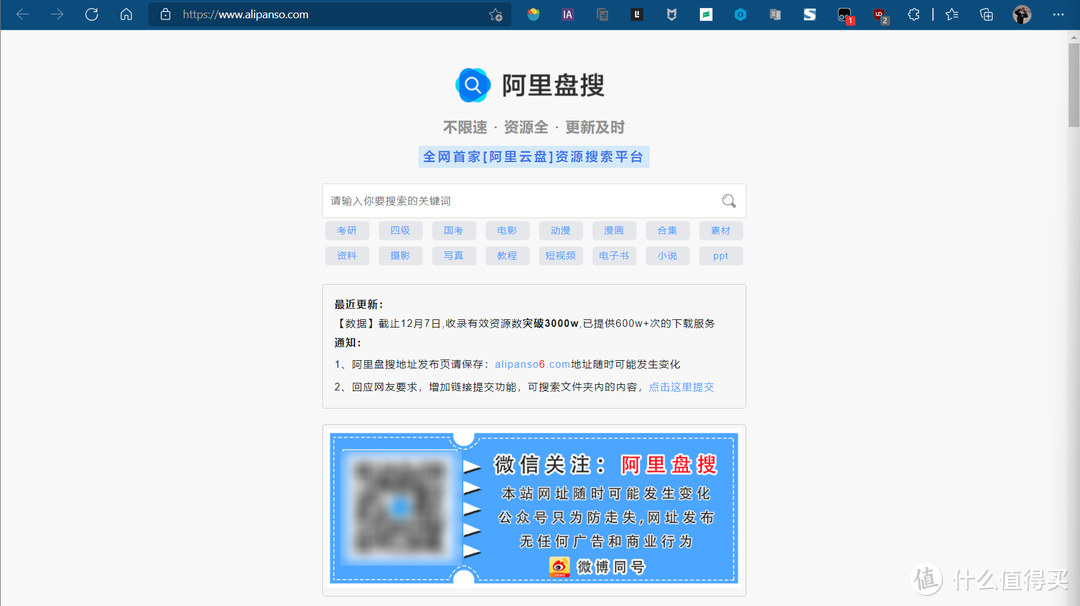The height and width of the screenshot is (606, 1080).
Task: Click 全网首家[阿里云盘]资源搜索平台 banner text
Action: (533, 157)
